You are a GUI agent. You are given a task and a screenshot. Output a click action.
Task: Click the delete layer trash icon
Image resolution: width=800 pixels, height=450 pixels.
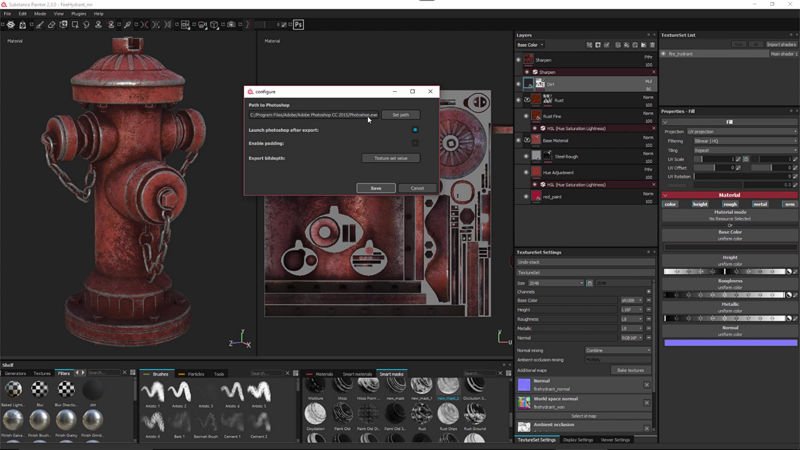pos(652,45)
